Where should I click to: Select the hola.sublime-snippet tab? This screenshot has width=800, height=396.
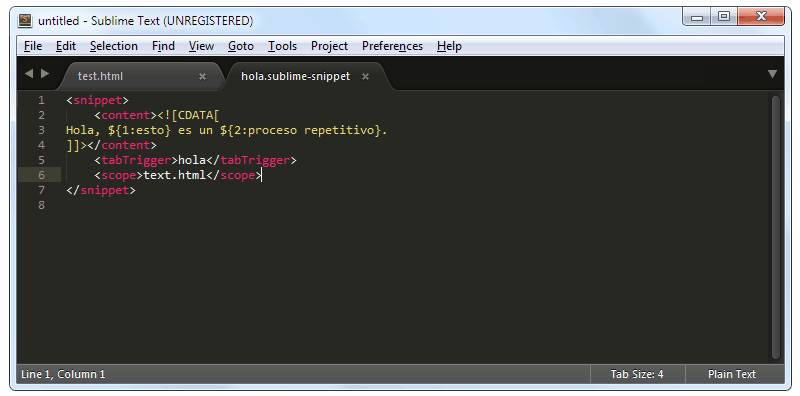pos(295,77)
